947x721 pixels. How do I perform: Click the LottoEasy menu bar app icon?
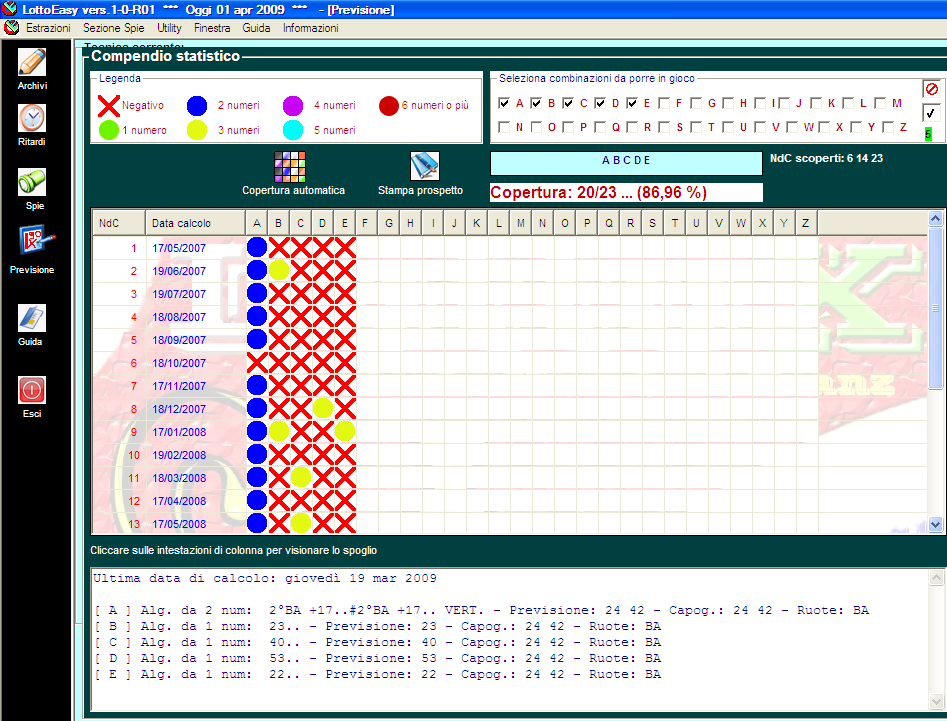(11, 28)
